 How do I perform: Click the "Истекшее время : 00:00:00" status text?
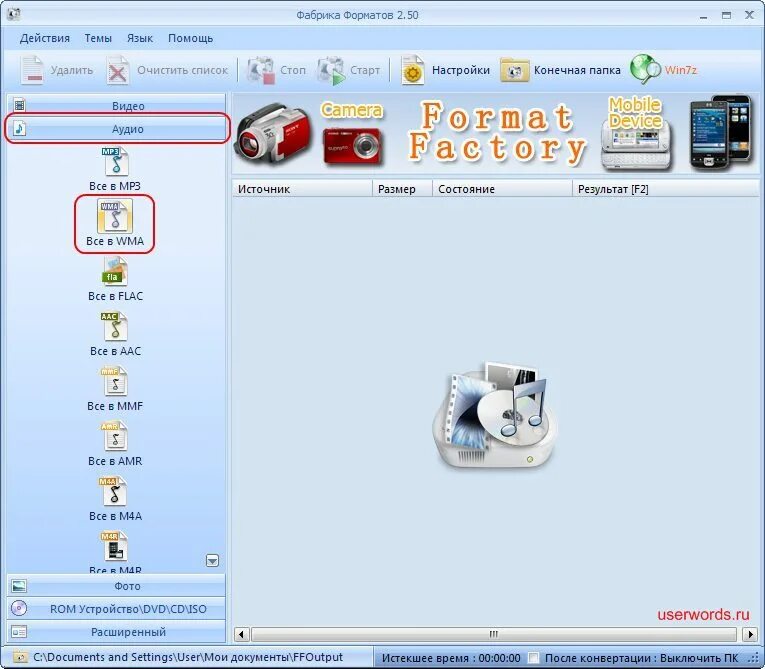pyautogui.click(x=451, y=658)
